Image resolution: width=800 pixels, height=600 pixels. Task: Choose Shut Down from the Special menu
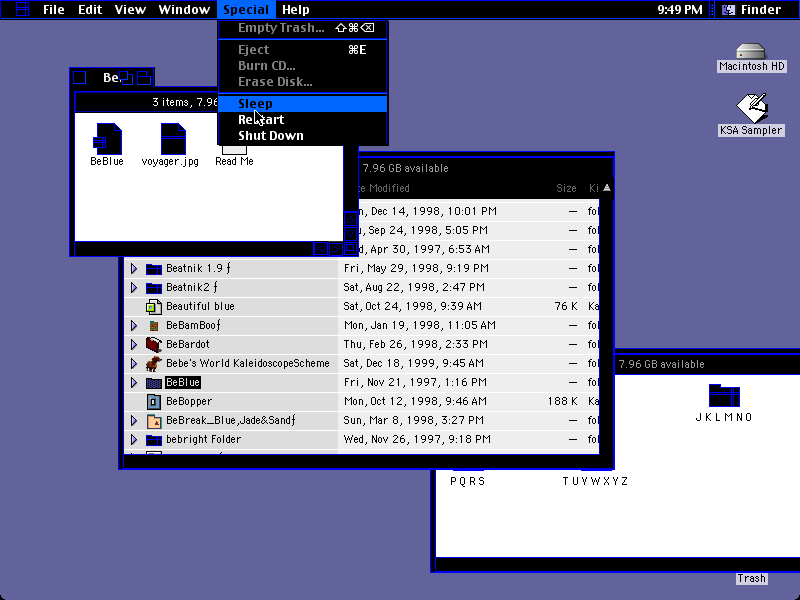[x=303, y=136]
